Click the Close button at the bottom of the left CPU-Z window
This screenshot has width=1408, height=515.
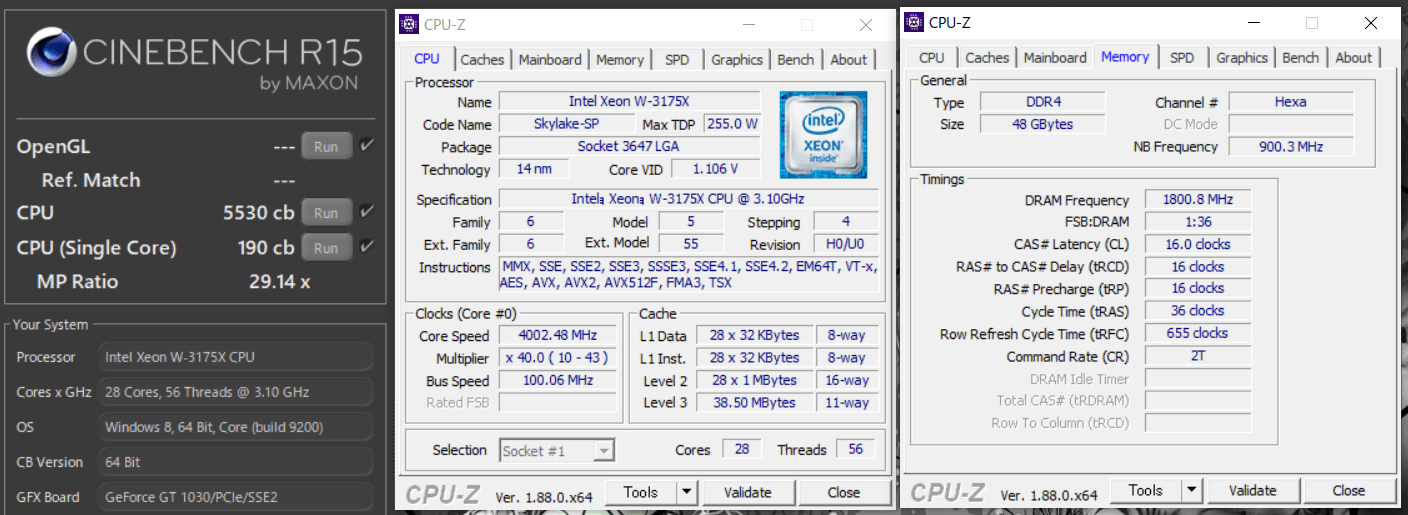pyautogui.click(x=844, y=491)
